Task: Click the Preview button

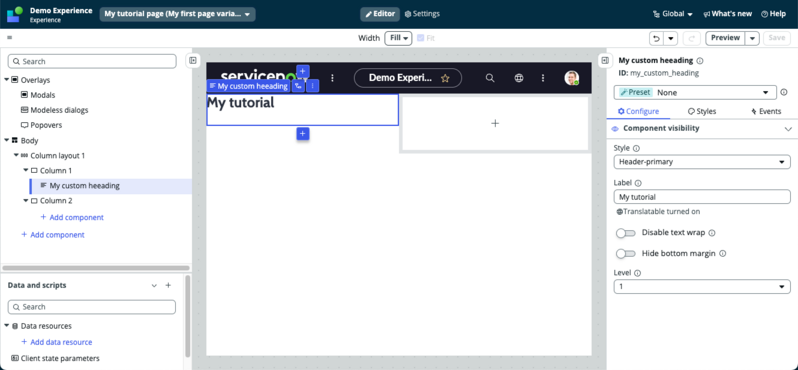Action: [x=725, y=38]
